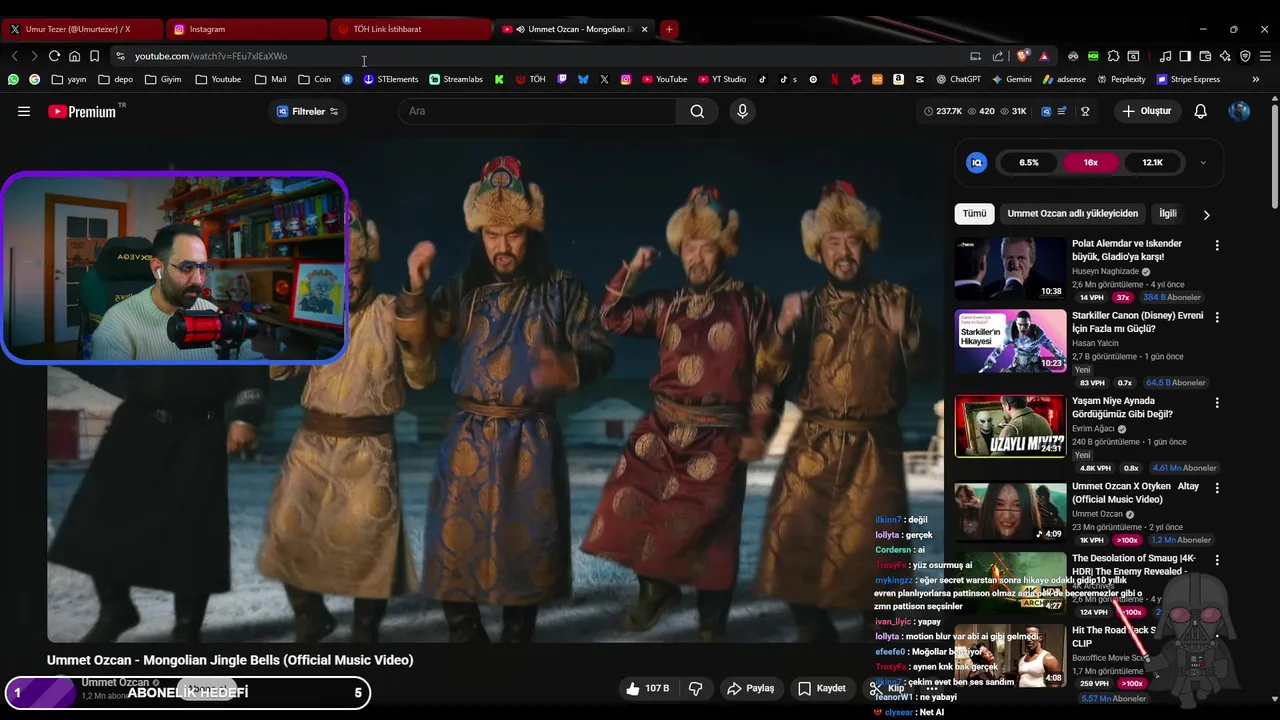Open a new browser tab
The height and width of the screenshot is (720, 1280).
click(x=669, y=29)
